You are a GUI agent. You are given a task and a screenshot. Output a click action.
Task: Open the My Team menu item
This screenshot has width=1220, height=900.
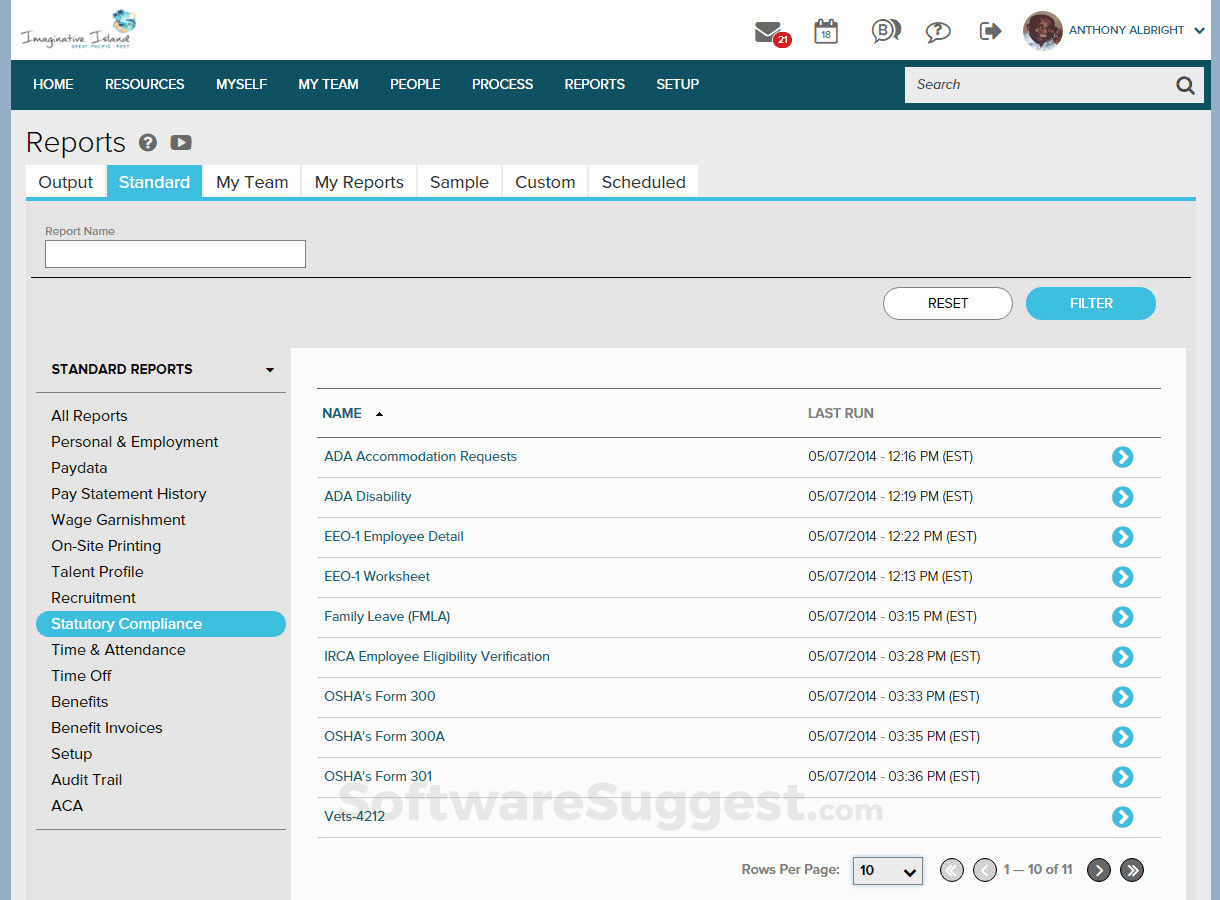[328, 84]
